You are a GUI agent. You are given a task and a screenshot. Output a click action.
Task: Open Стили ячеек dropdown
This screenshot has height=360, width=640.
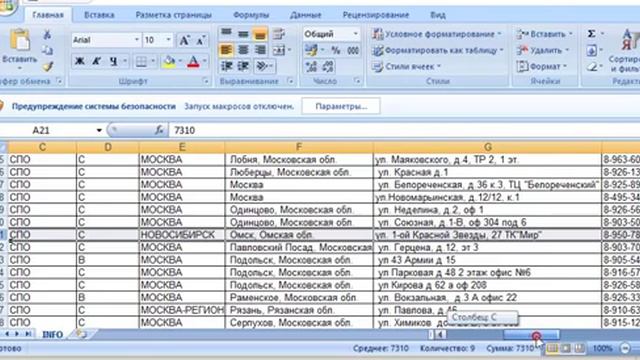coord(407,66)
